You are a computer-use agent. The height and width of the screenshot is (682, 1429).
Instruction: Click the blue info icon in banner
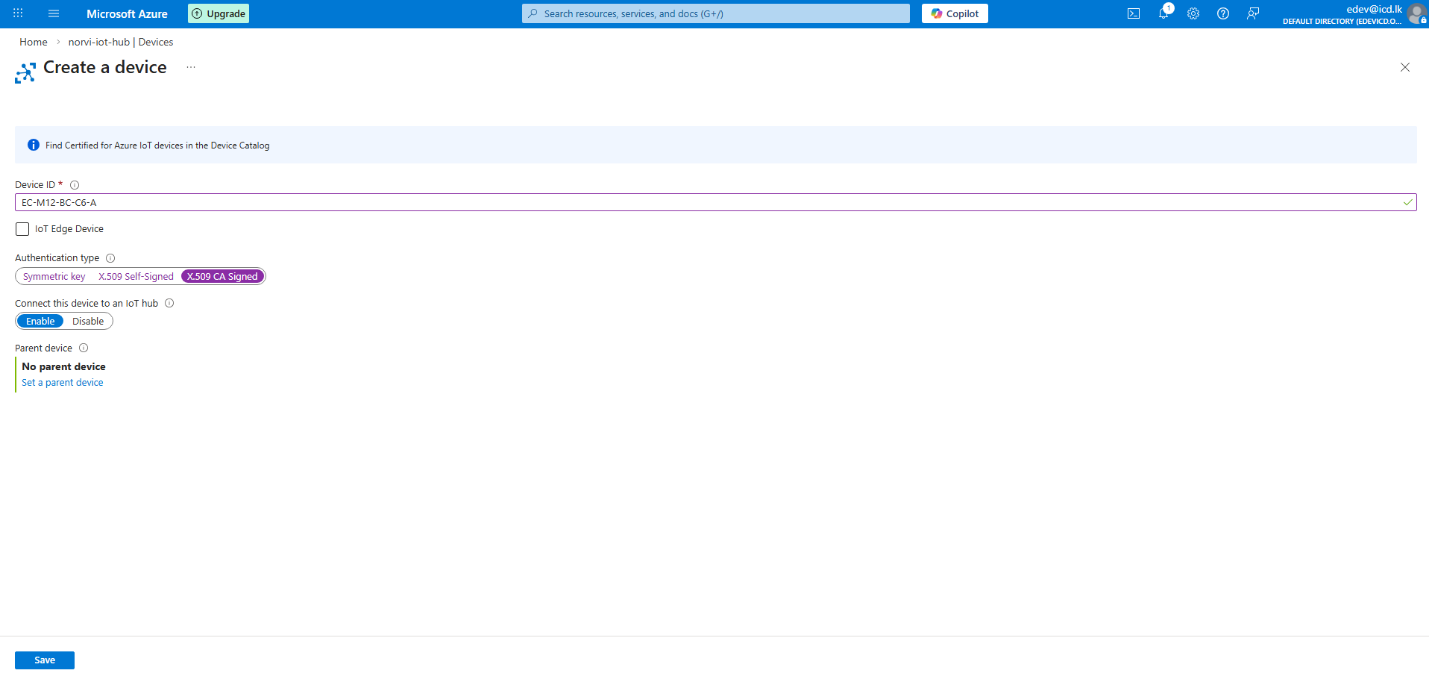(x=33, y=145)
